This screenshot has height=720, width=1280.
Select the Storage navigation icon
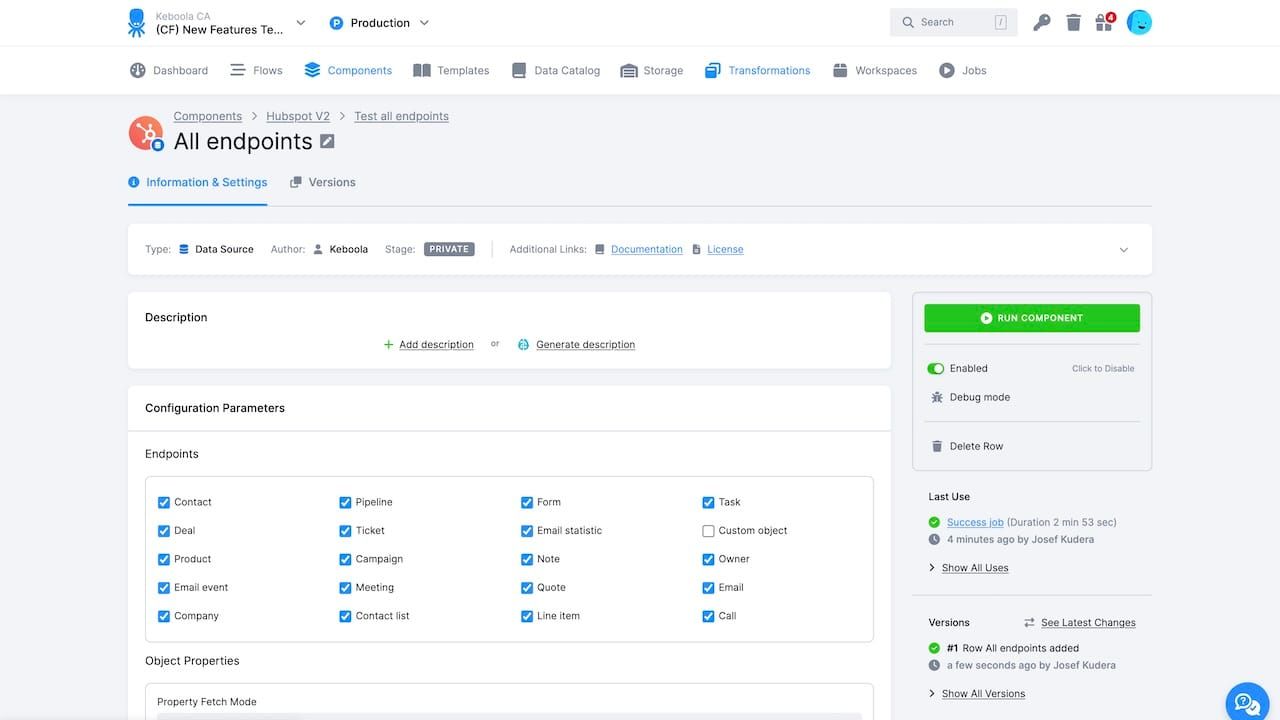point(628,70)
